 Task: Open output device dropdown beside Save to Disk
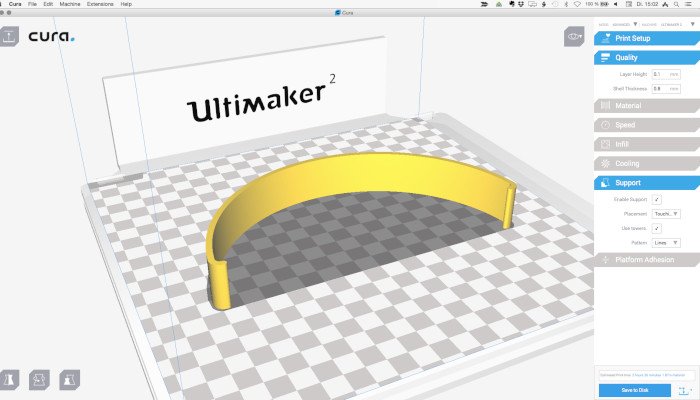click(685, 391)
